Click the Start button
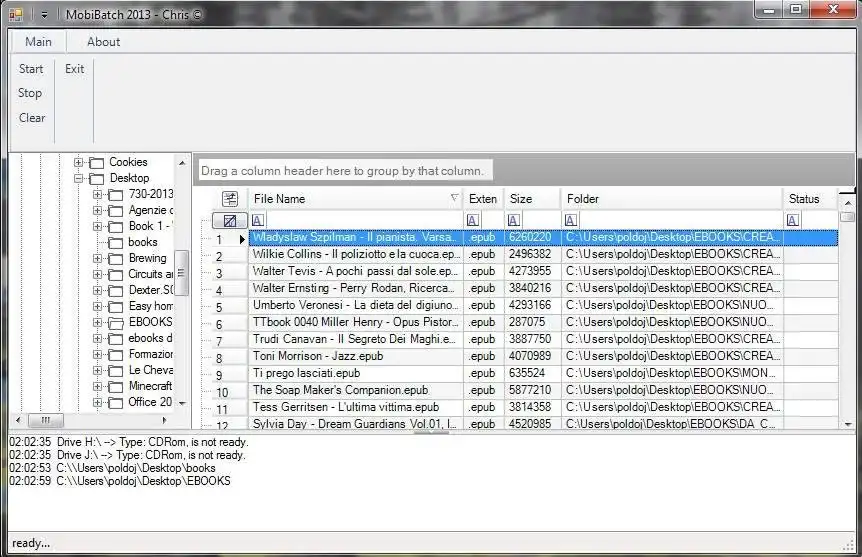Image resolution: width=862 pixels, height=557 pixels. click(31, 69)
